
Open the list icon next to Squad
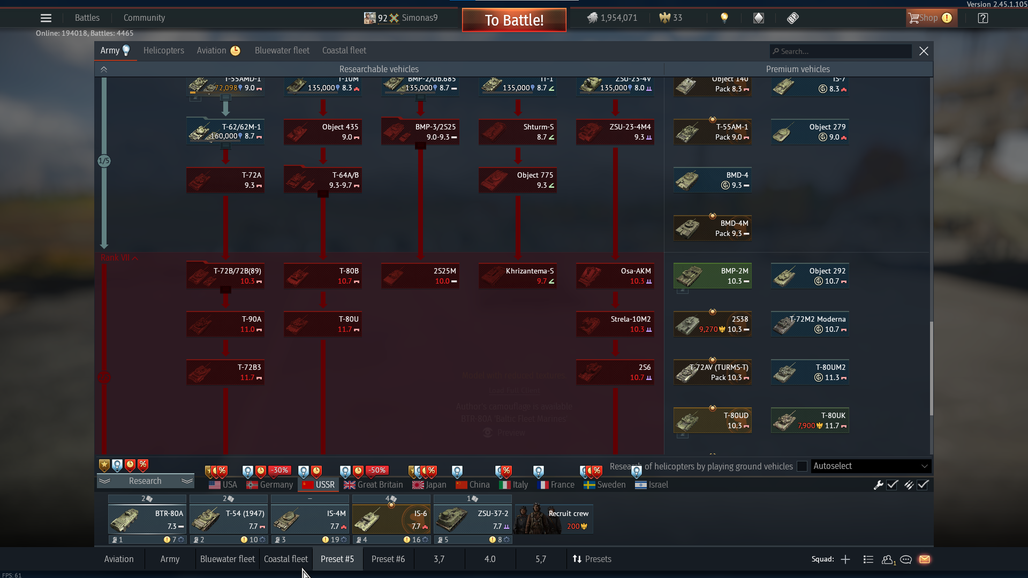click(x=868, y=559)
